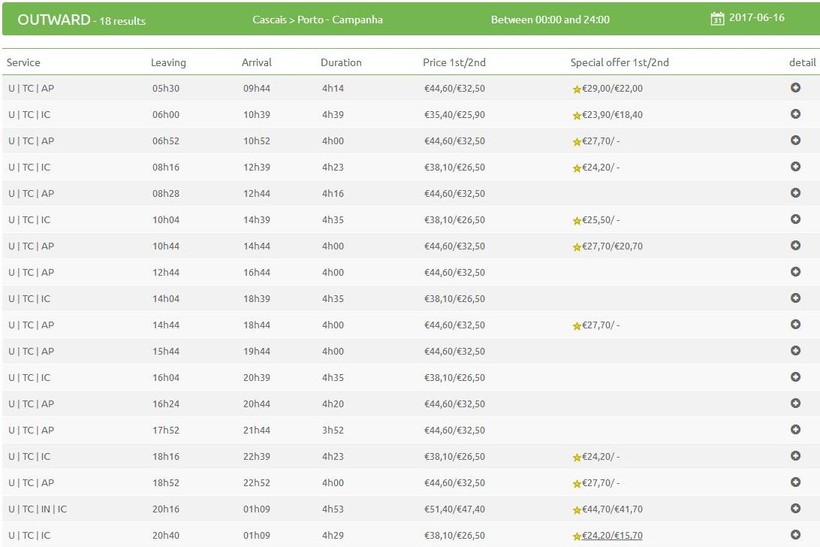Image resolution: width=820 pixels, height=547 pixels.
Task: Open detail icon for 12h44 train
Action: [x=795, y=272]
